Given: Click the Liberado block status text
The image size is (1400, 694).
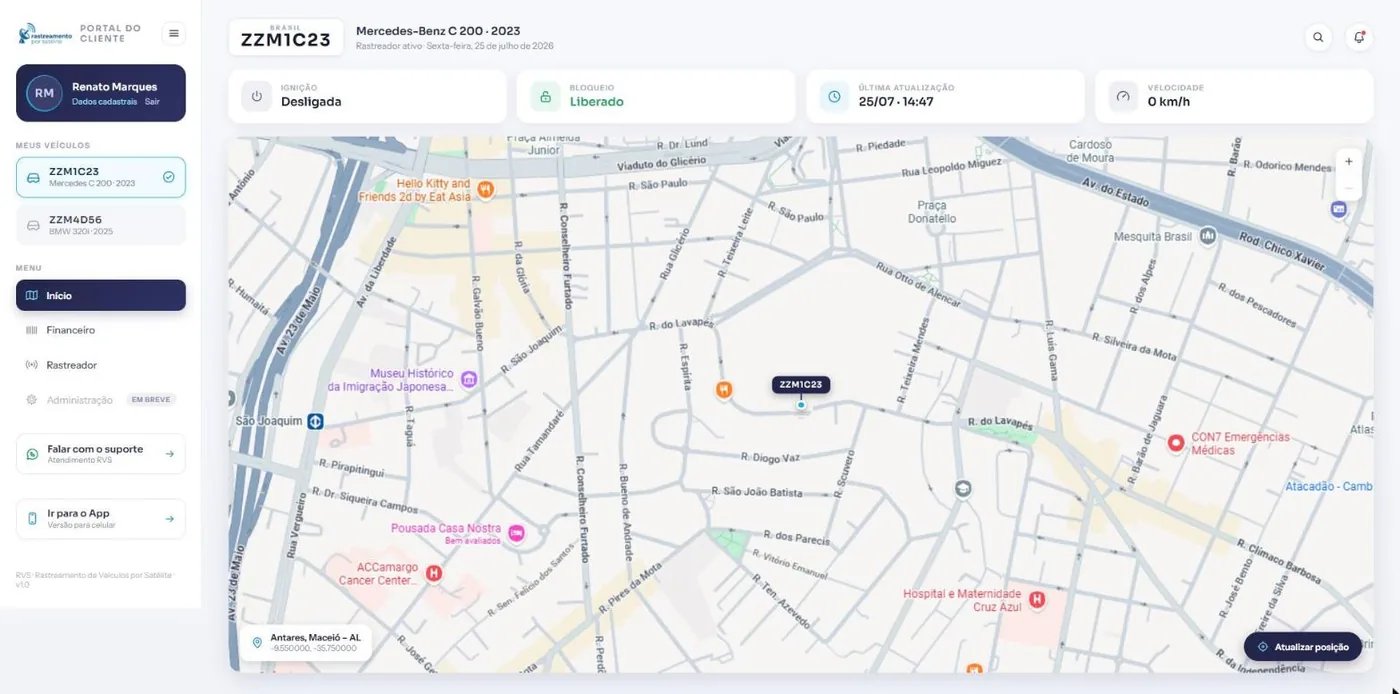Looking at the screenshot, I should click(x=597, y=102).
